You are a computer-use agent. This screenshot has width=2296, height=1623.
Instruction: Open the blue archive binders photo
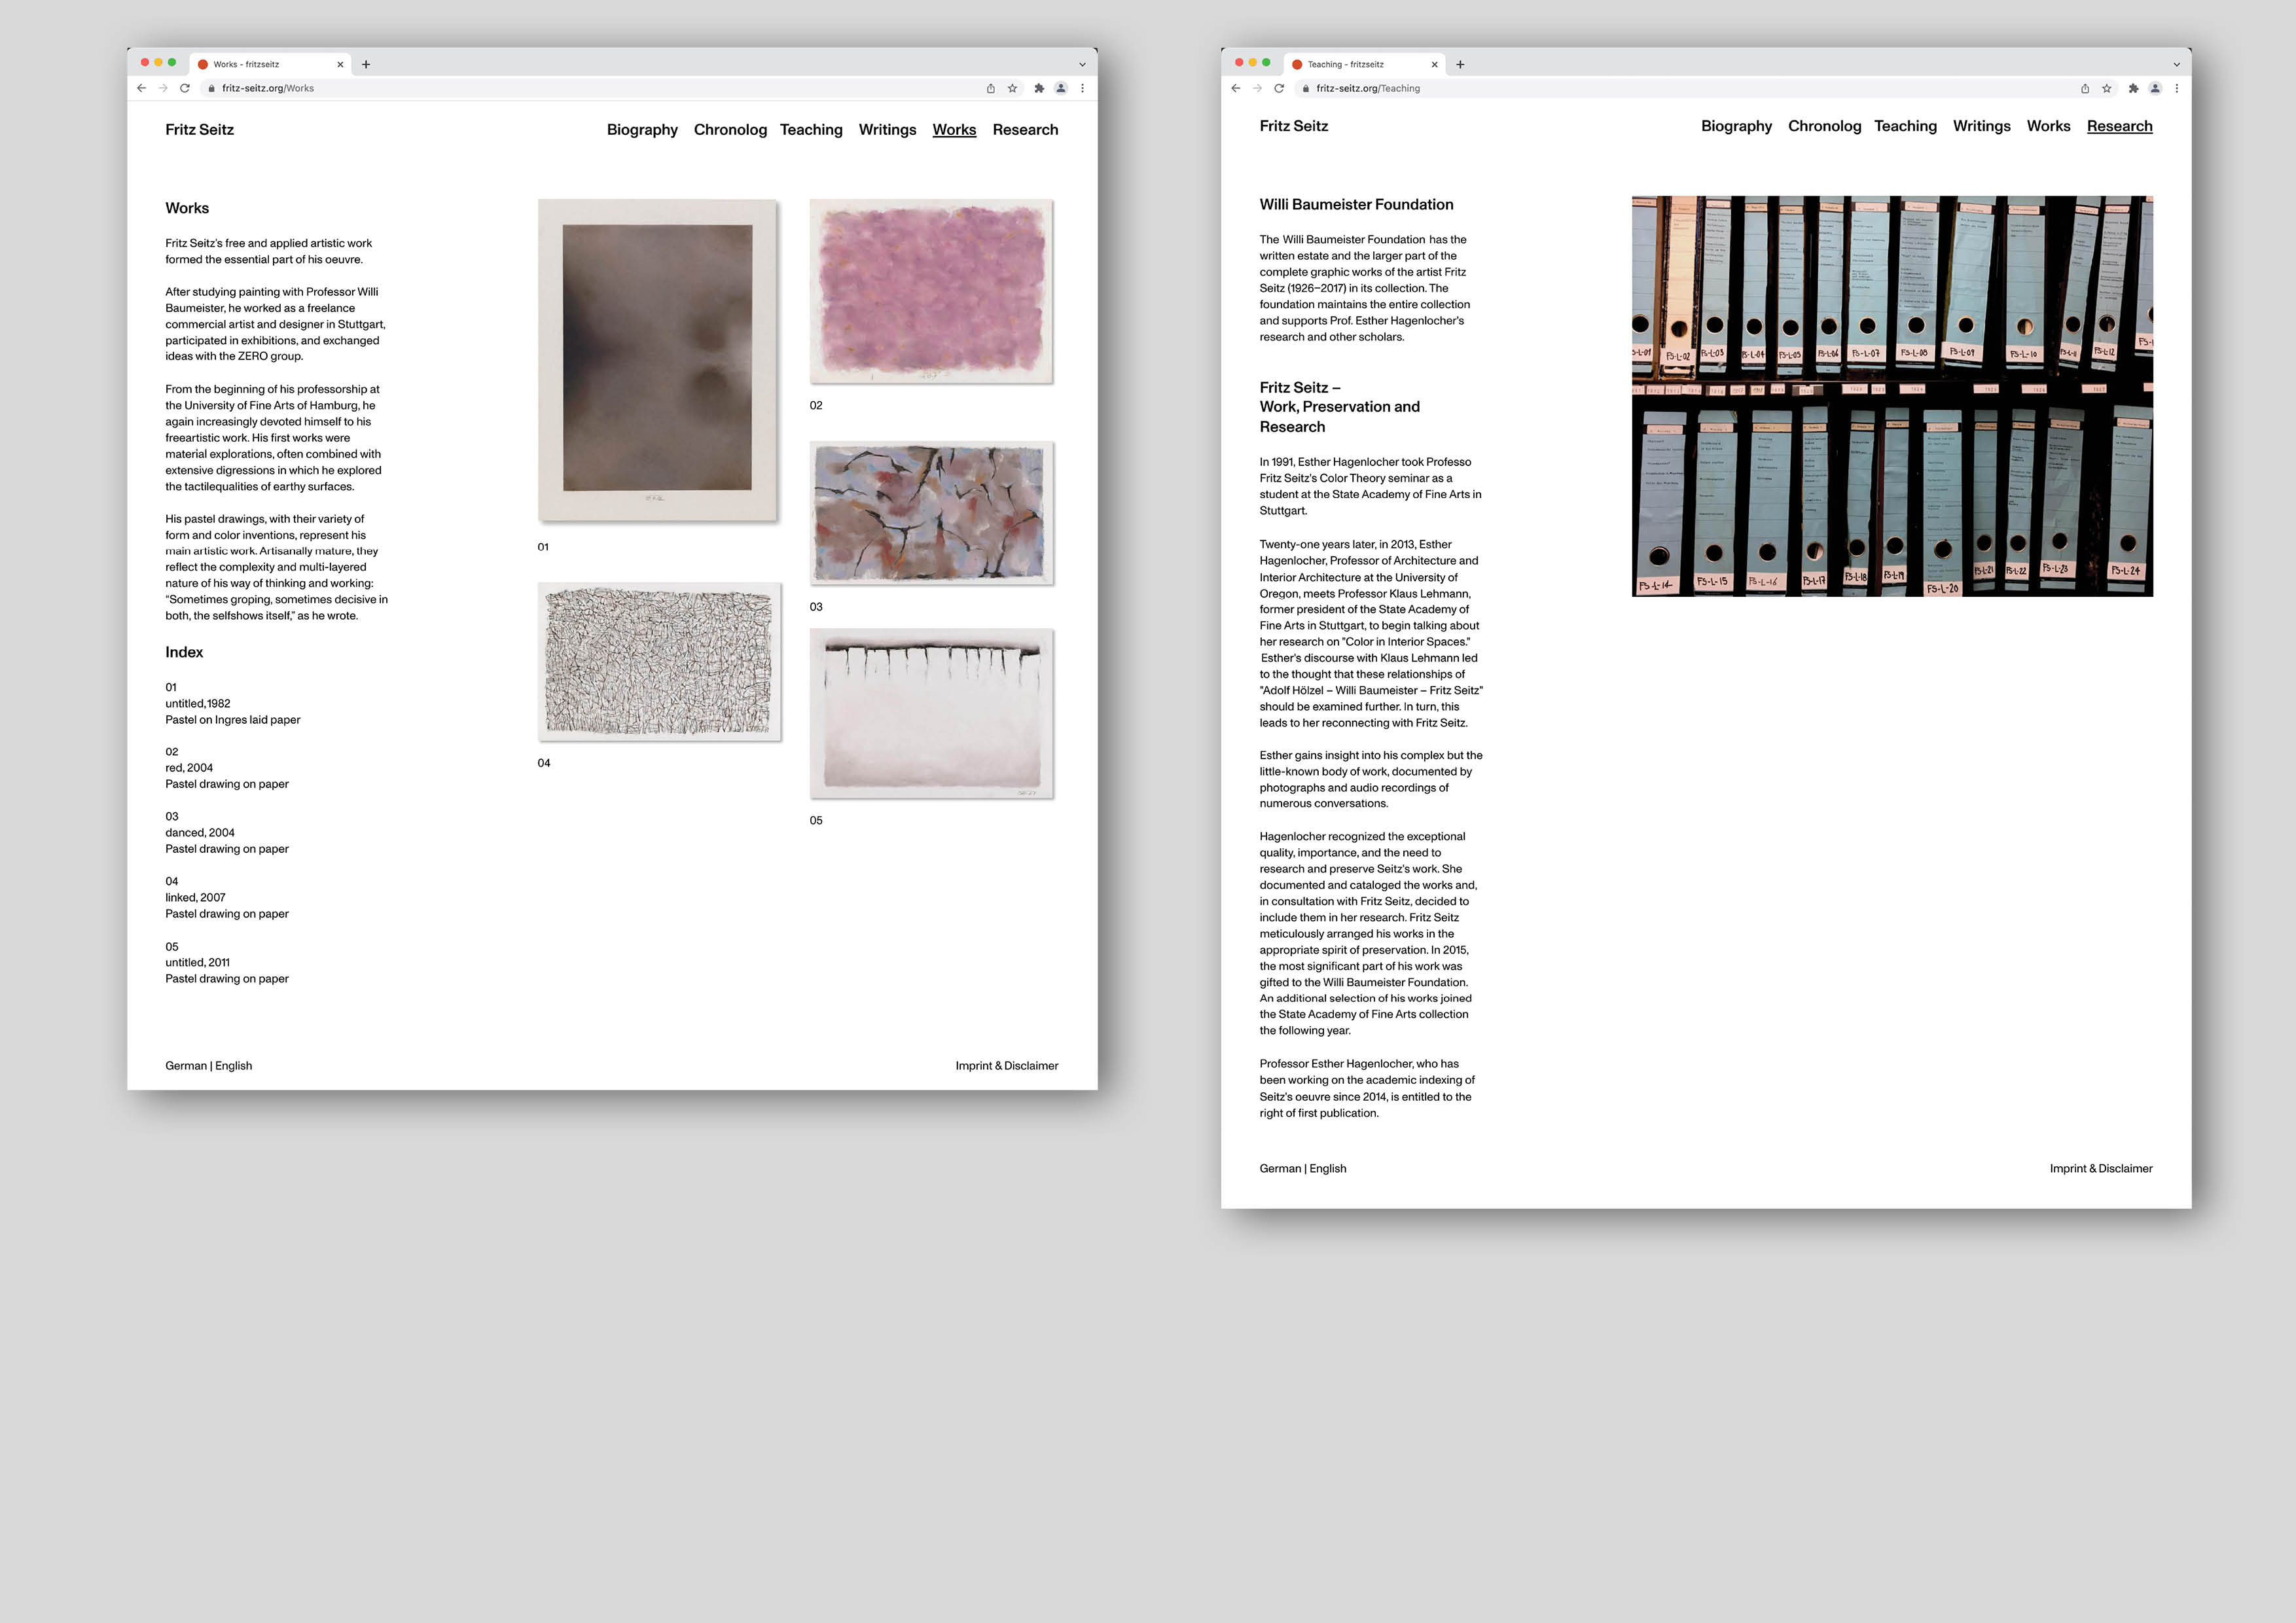pyautogui.click(x=1892, y=396)
